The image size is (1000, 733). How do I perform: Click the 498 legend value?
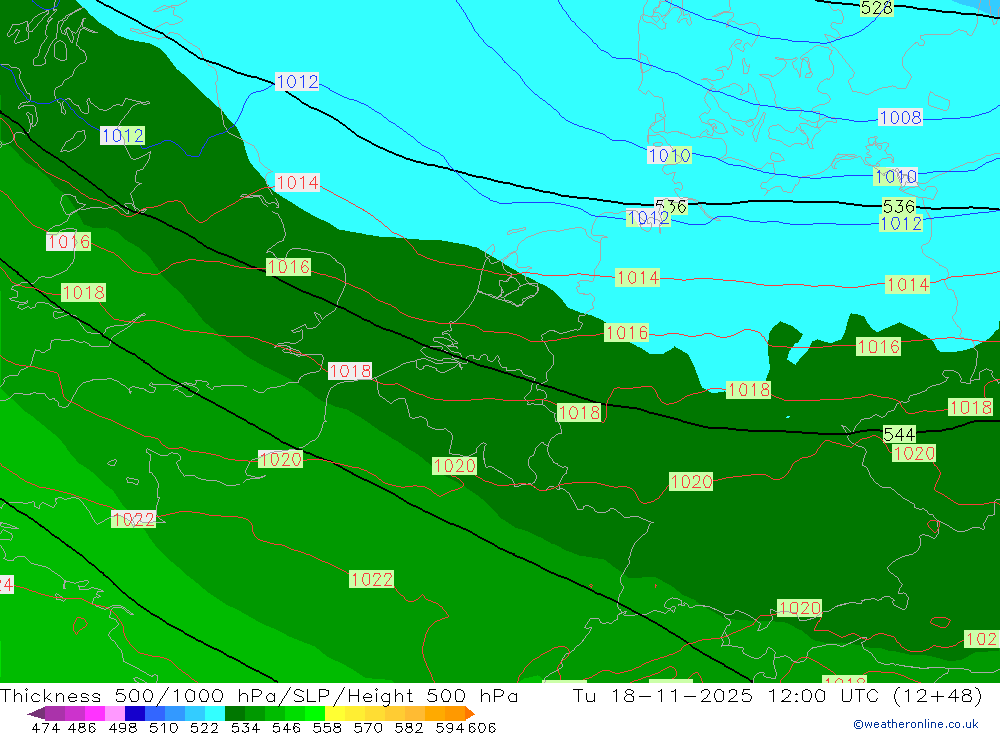point(122,727)
